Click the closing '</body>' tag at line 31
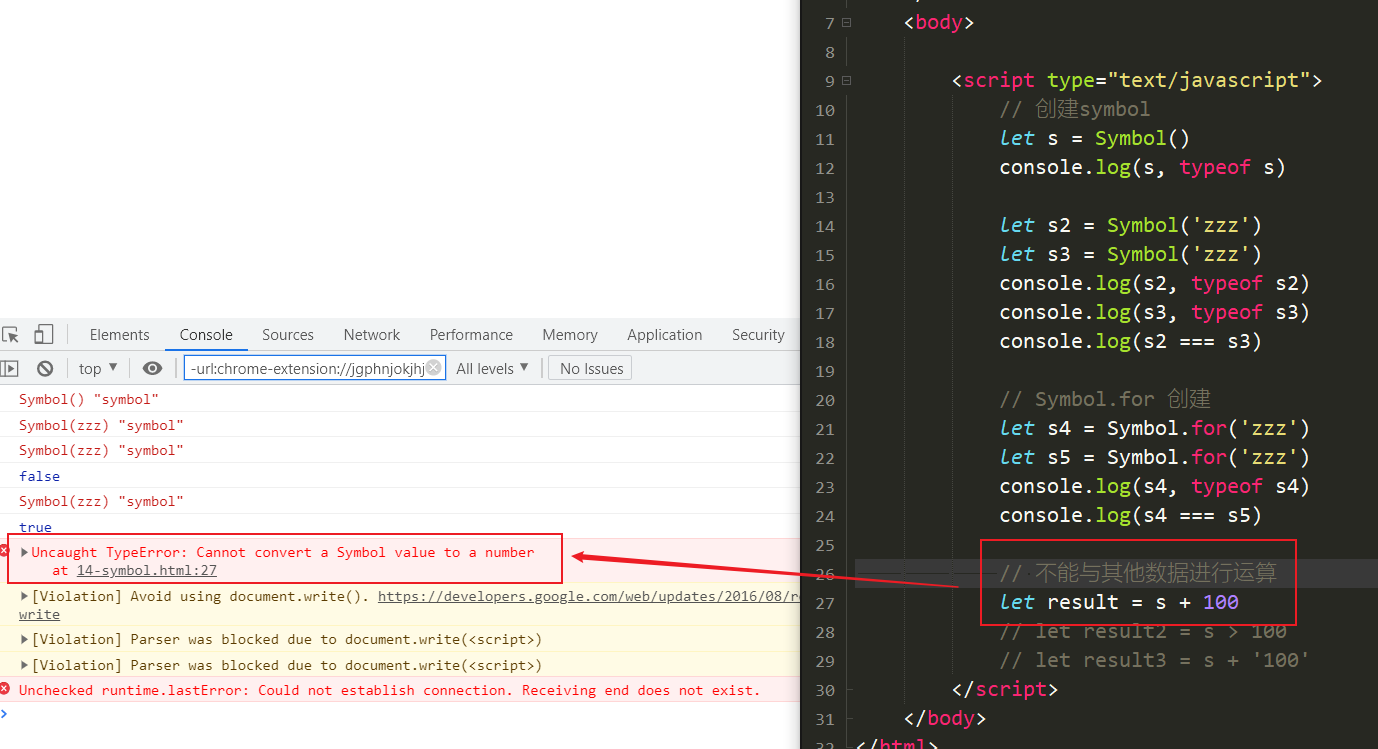Image resolution: width=1378 pixels, height=749 pixels. click(945, 718)
